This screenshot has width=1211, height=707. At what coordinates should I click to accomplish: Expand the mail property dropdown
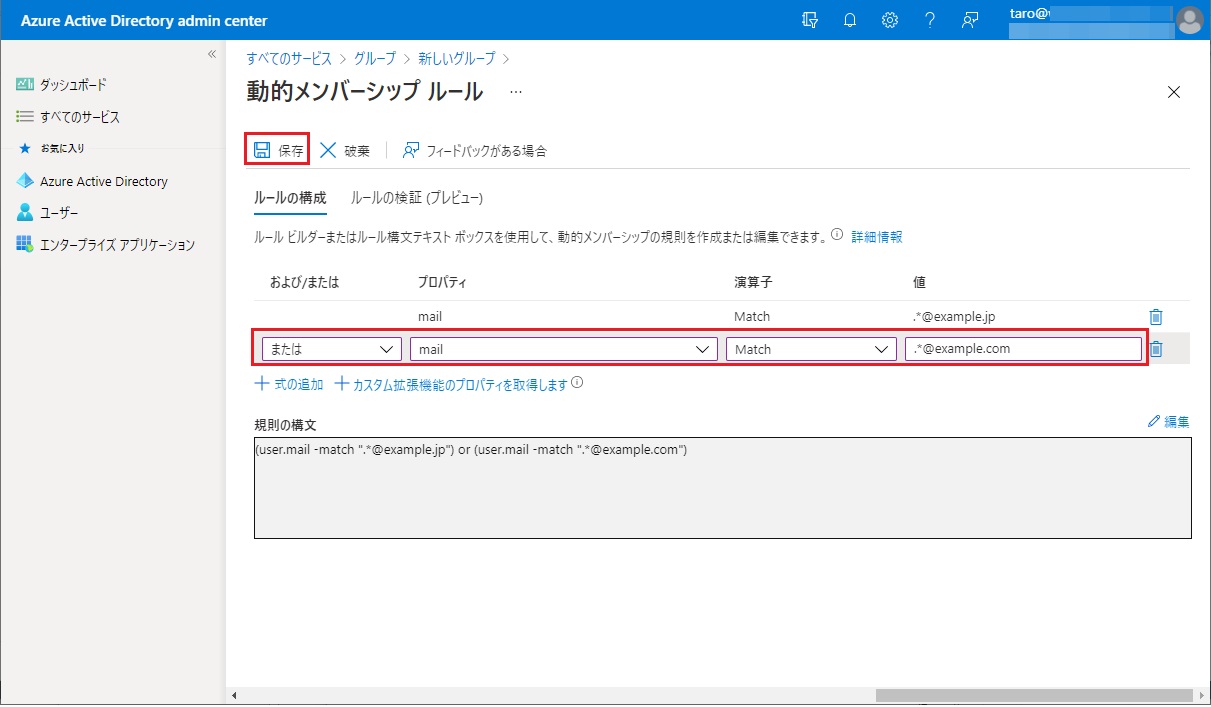tap(563, 349)
